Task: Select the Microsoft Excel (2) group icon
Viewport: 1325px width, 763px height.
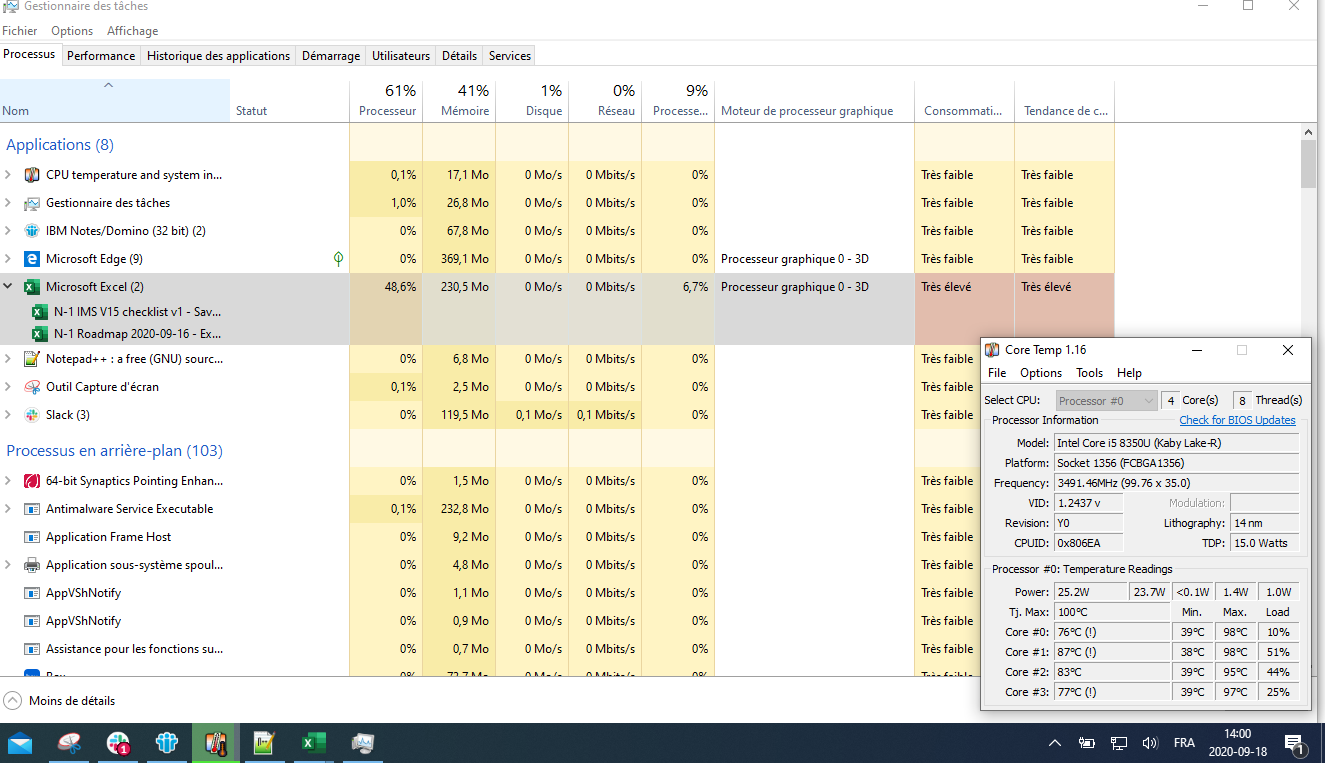Action: [x=31, y=287]
